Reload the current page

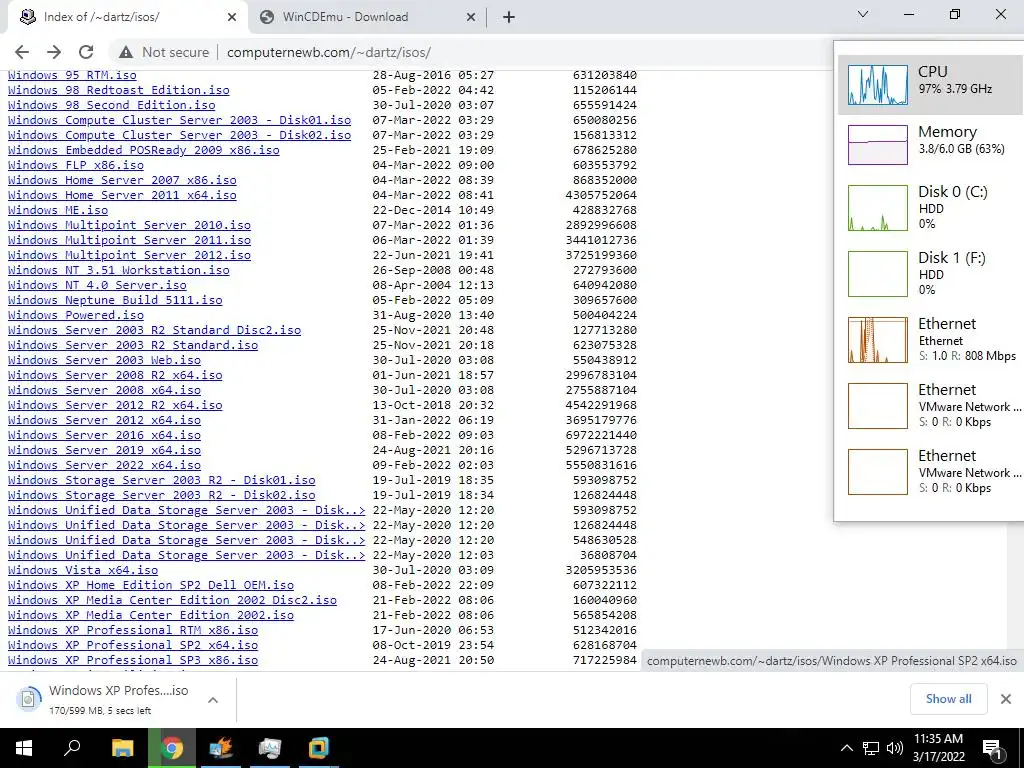click(86, 52)
